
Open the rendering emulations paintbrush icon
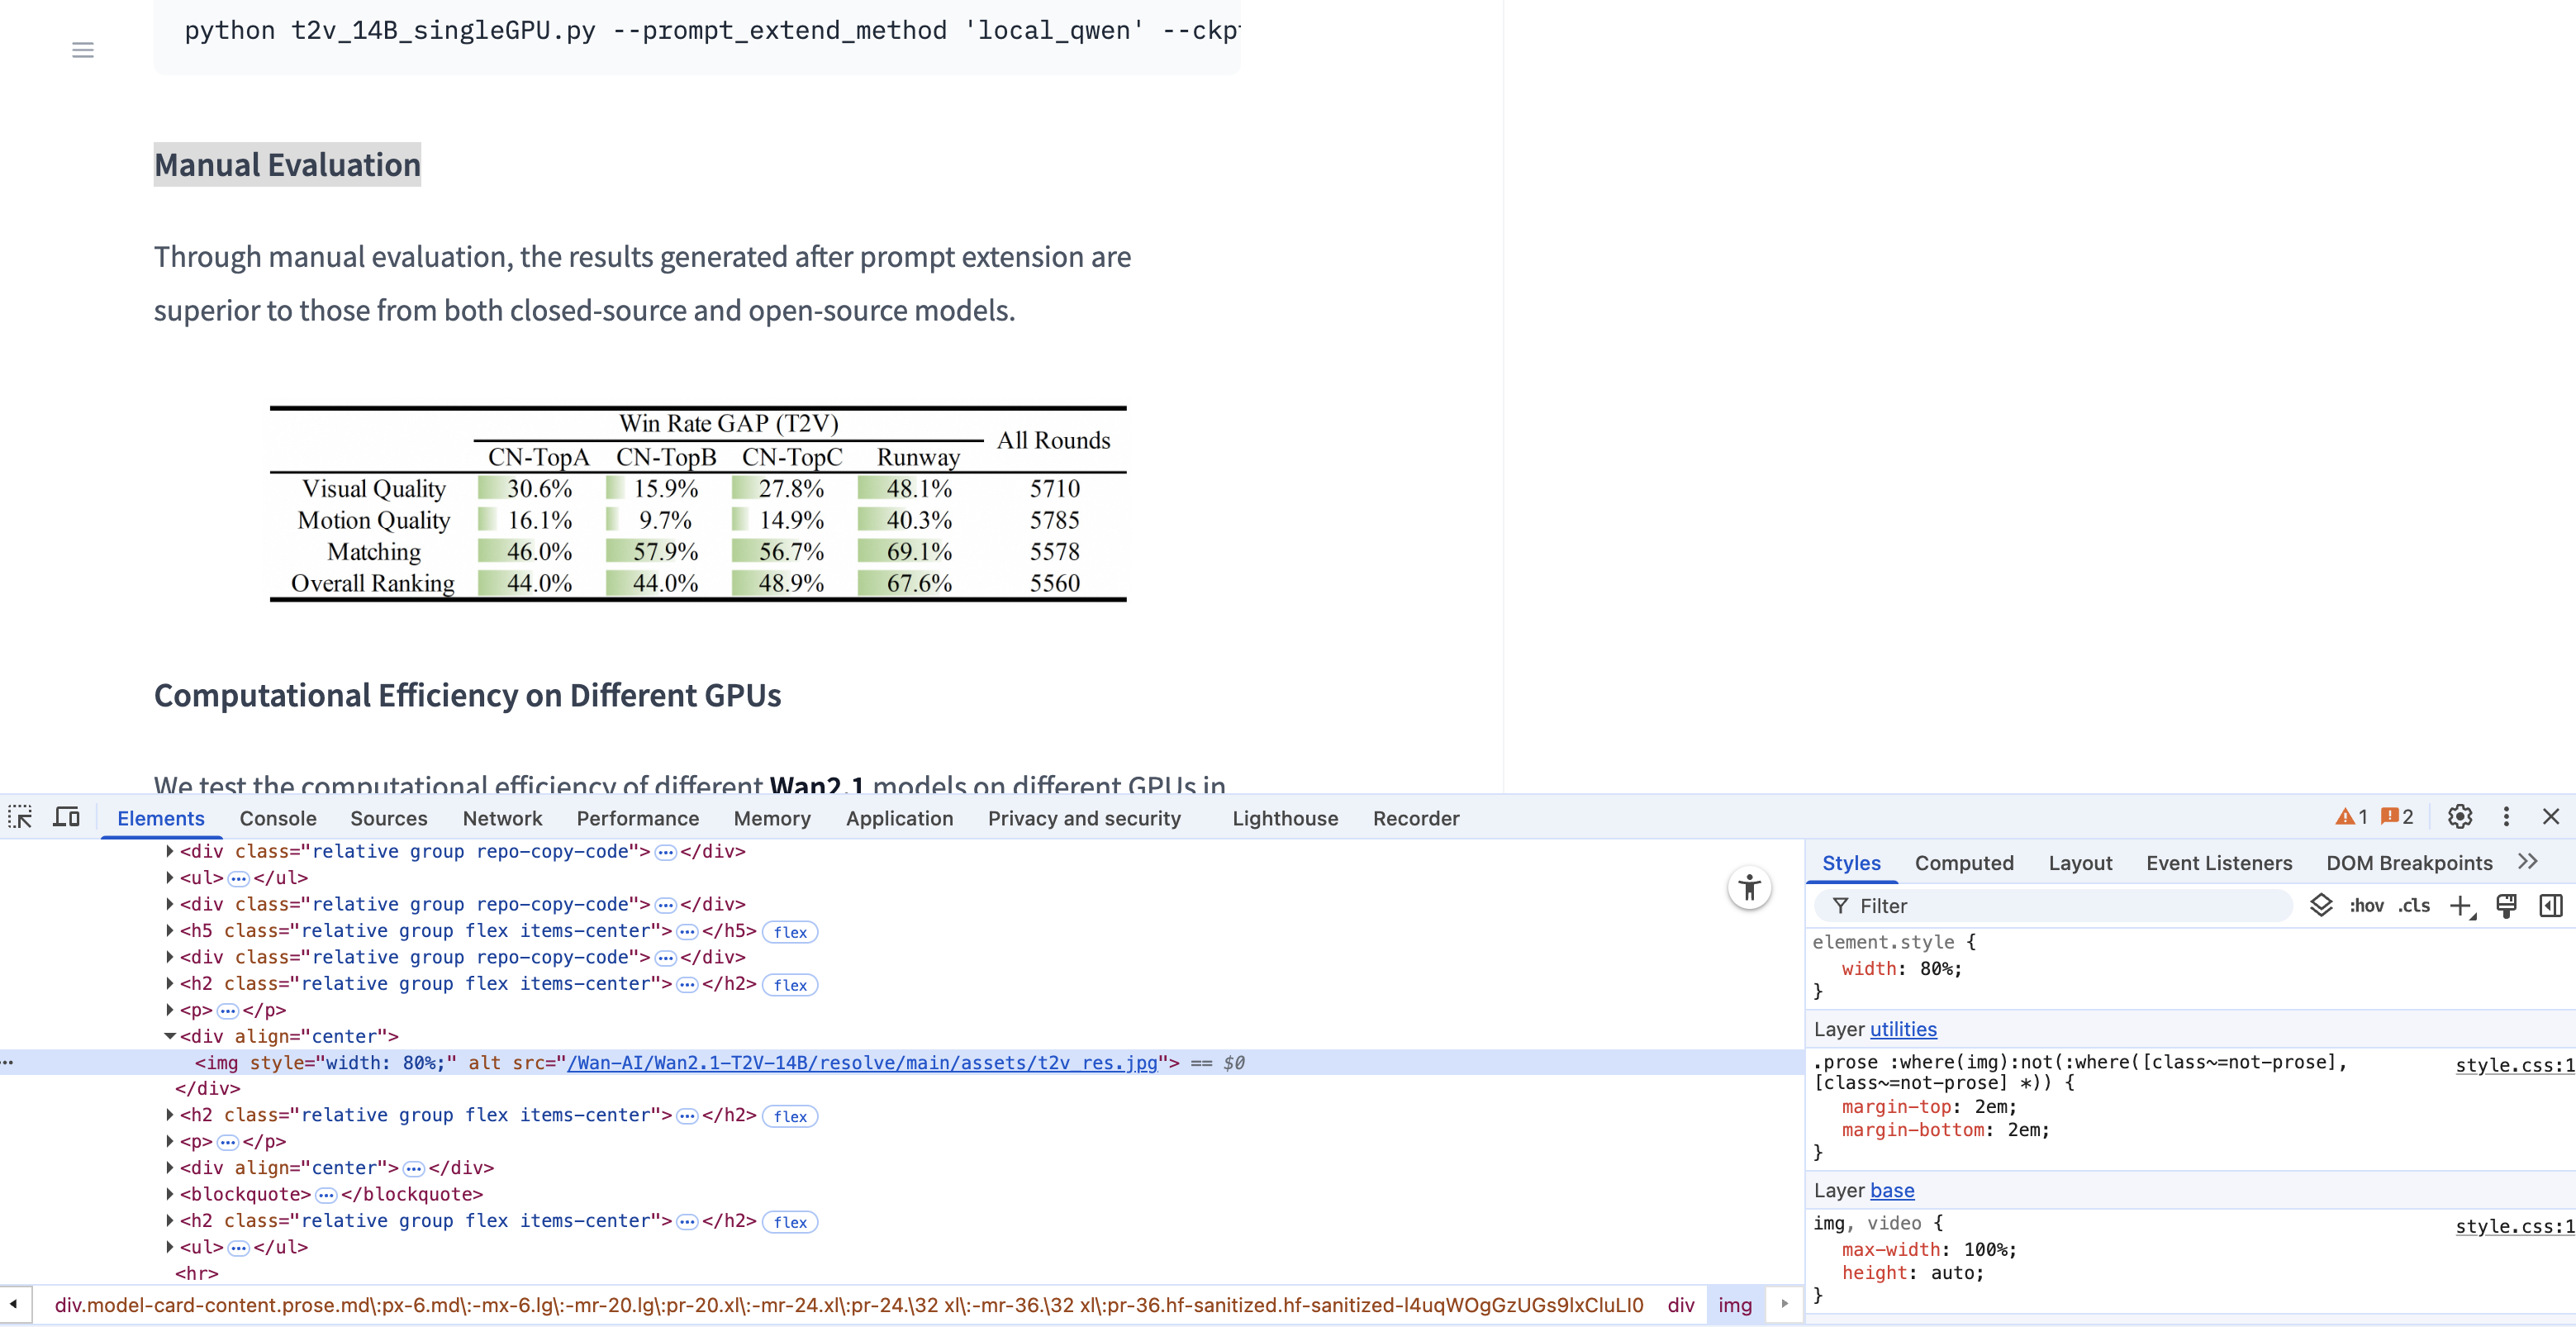pyautogui.click(x=2506, y=906)
